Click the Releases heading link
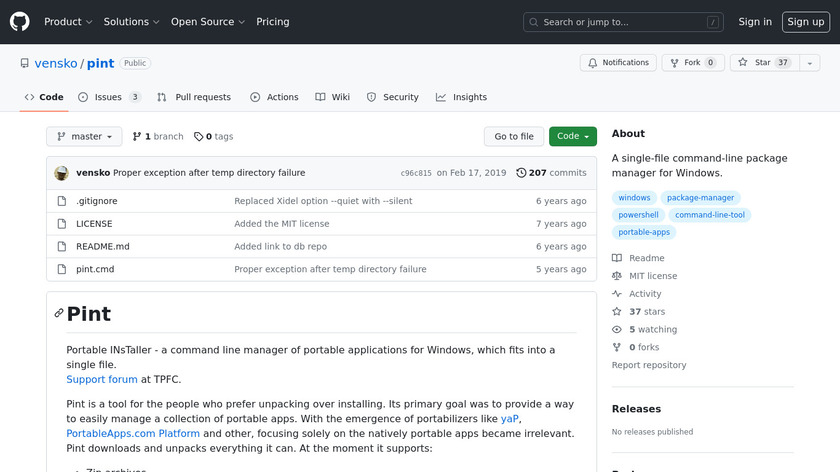The image size is (840, 472). 636,409
